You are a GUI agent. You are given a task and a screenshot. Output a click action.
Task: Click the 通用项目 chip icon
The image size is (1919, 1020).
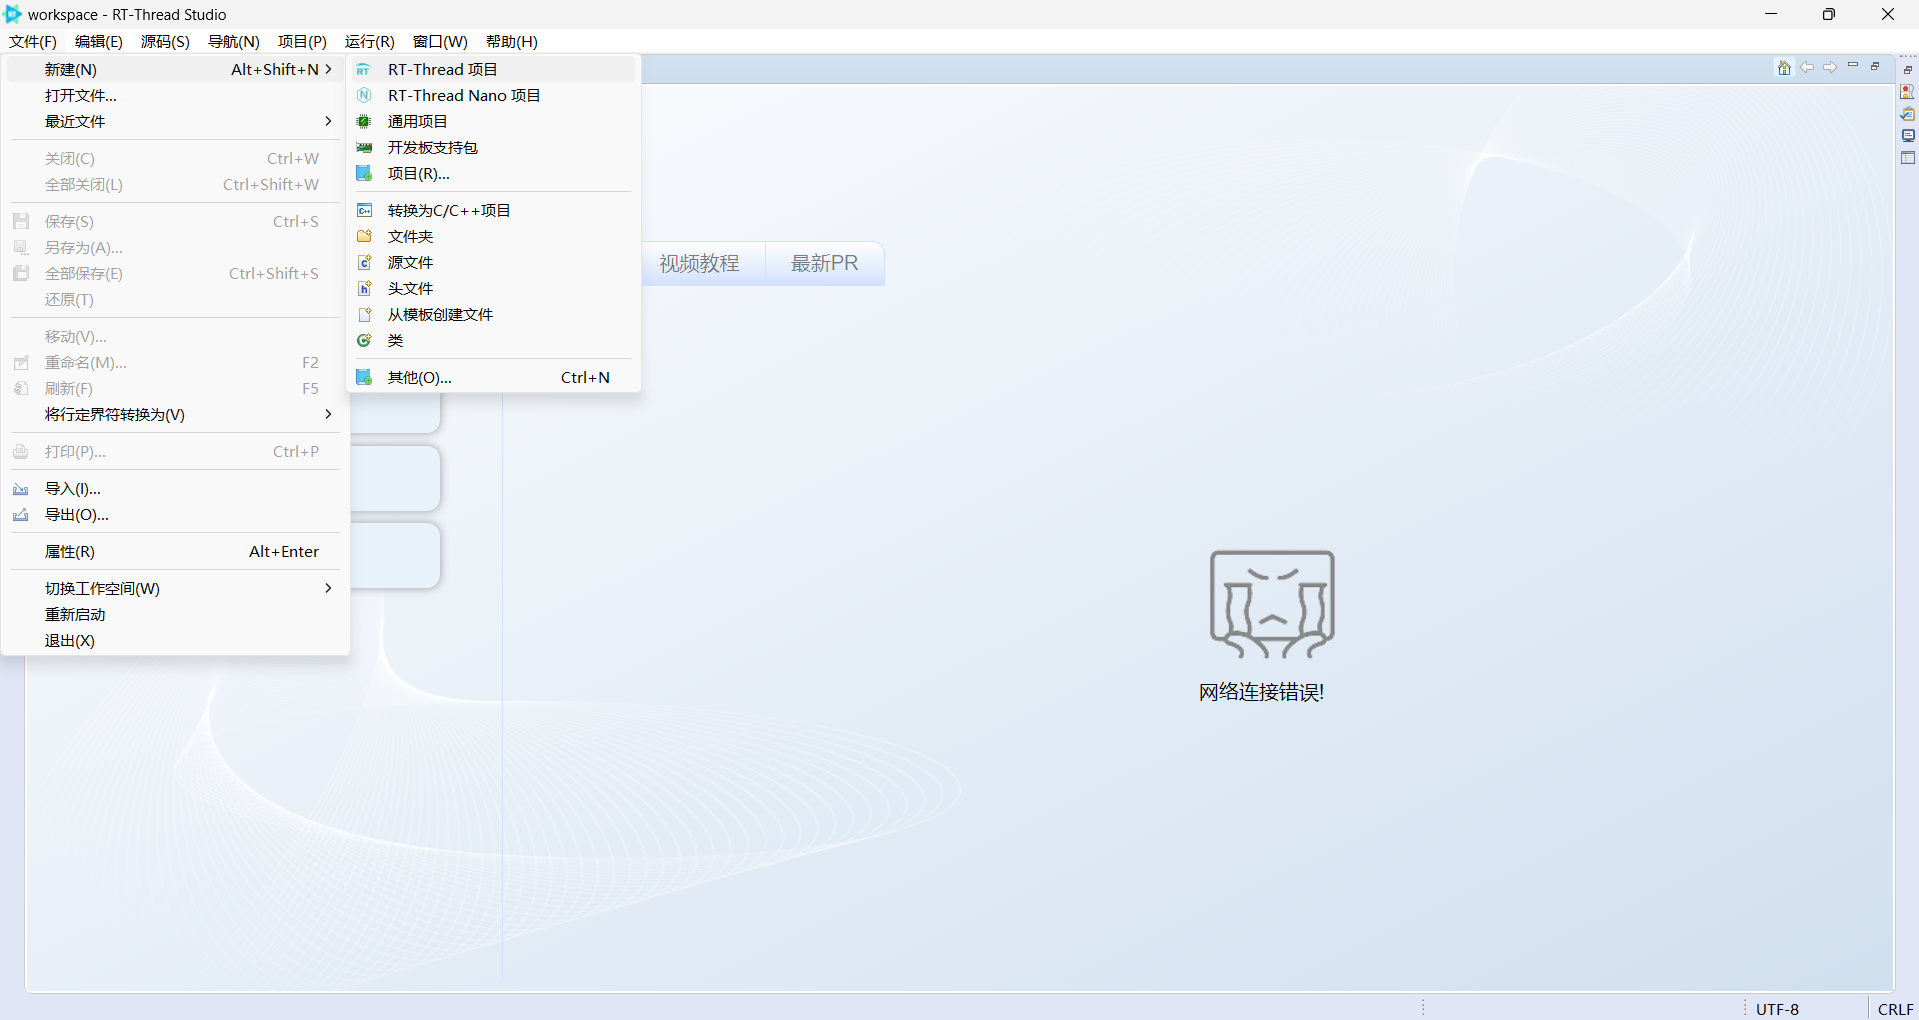[365, 121]
